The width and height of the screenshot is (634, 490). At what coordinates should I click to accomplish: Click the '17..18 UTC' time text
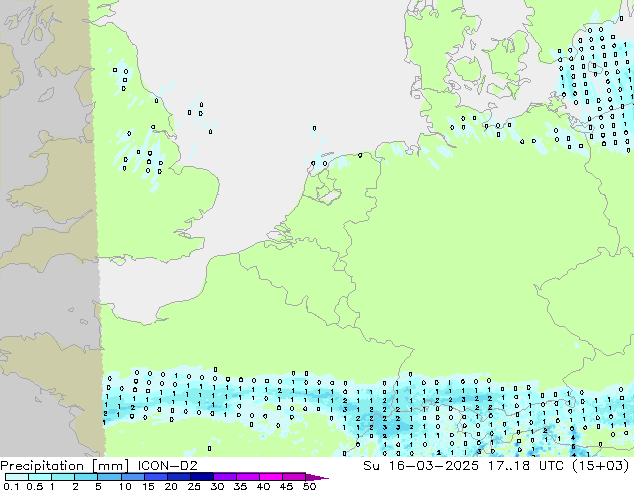tap(526, 466)
